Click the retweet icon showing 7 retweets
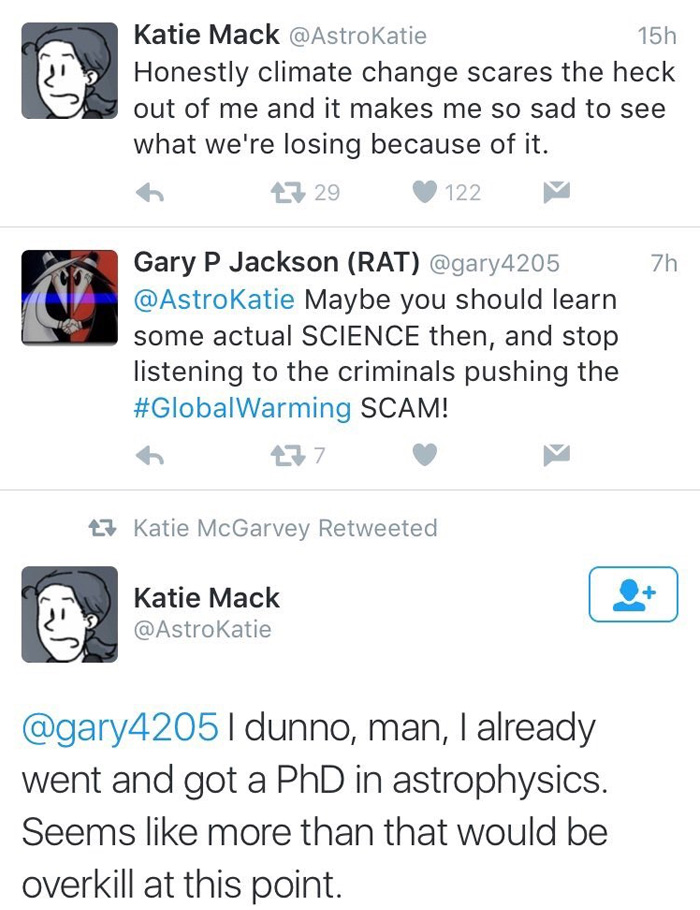 click(x=290, y=455)
